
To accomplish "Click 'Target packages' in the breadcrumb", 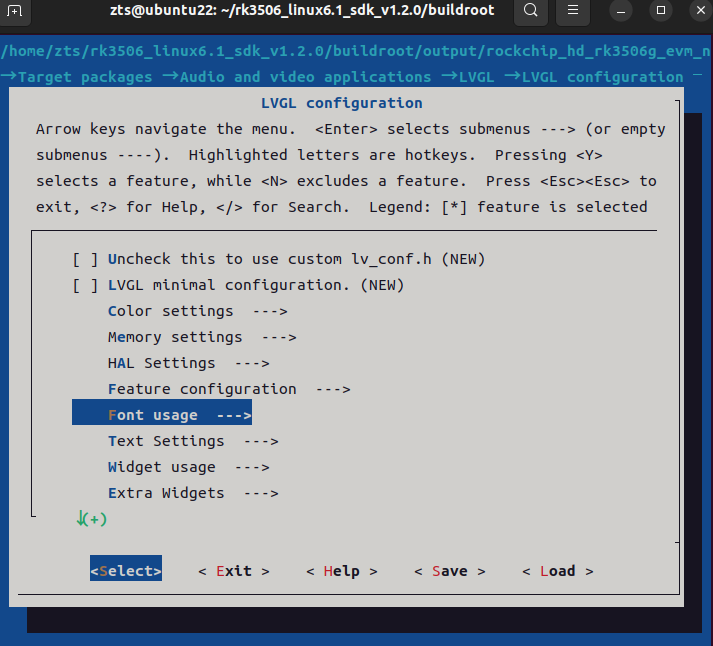I will click(85, 77).
